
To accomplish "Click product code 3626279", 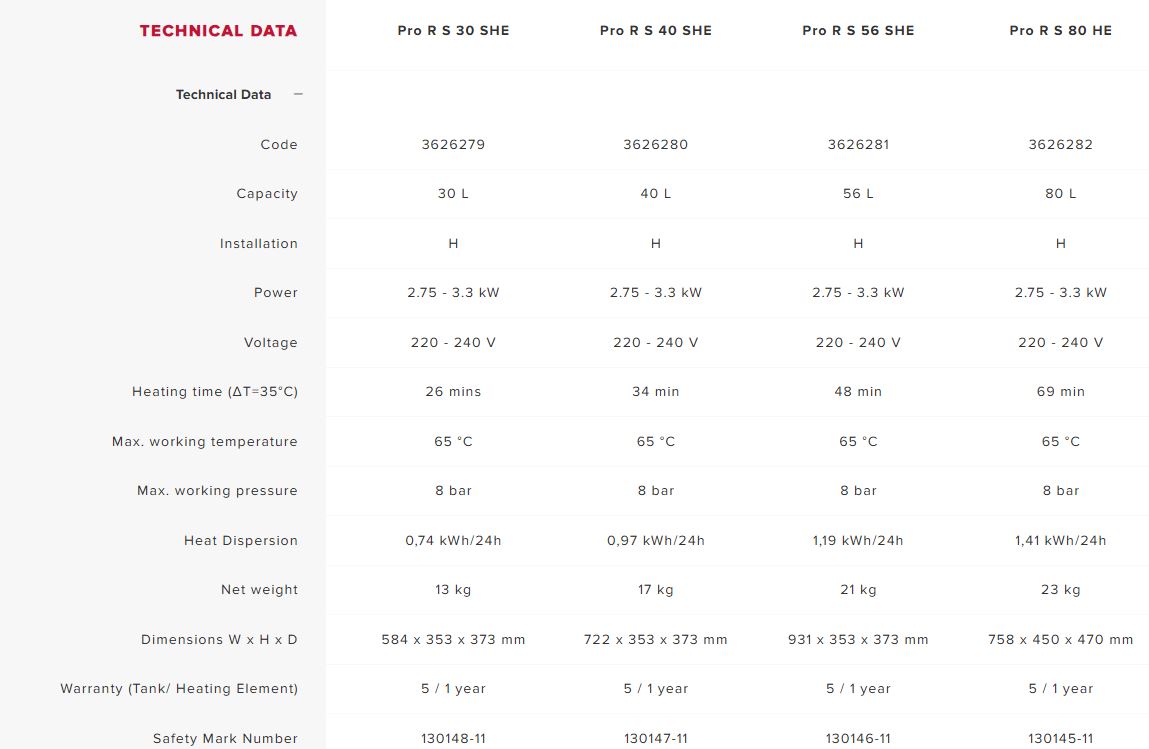I will [x=453, y=145].
